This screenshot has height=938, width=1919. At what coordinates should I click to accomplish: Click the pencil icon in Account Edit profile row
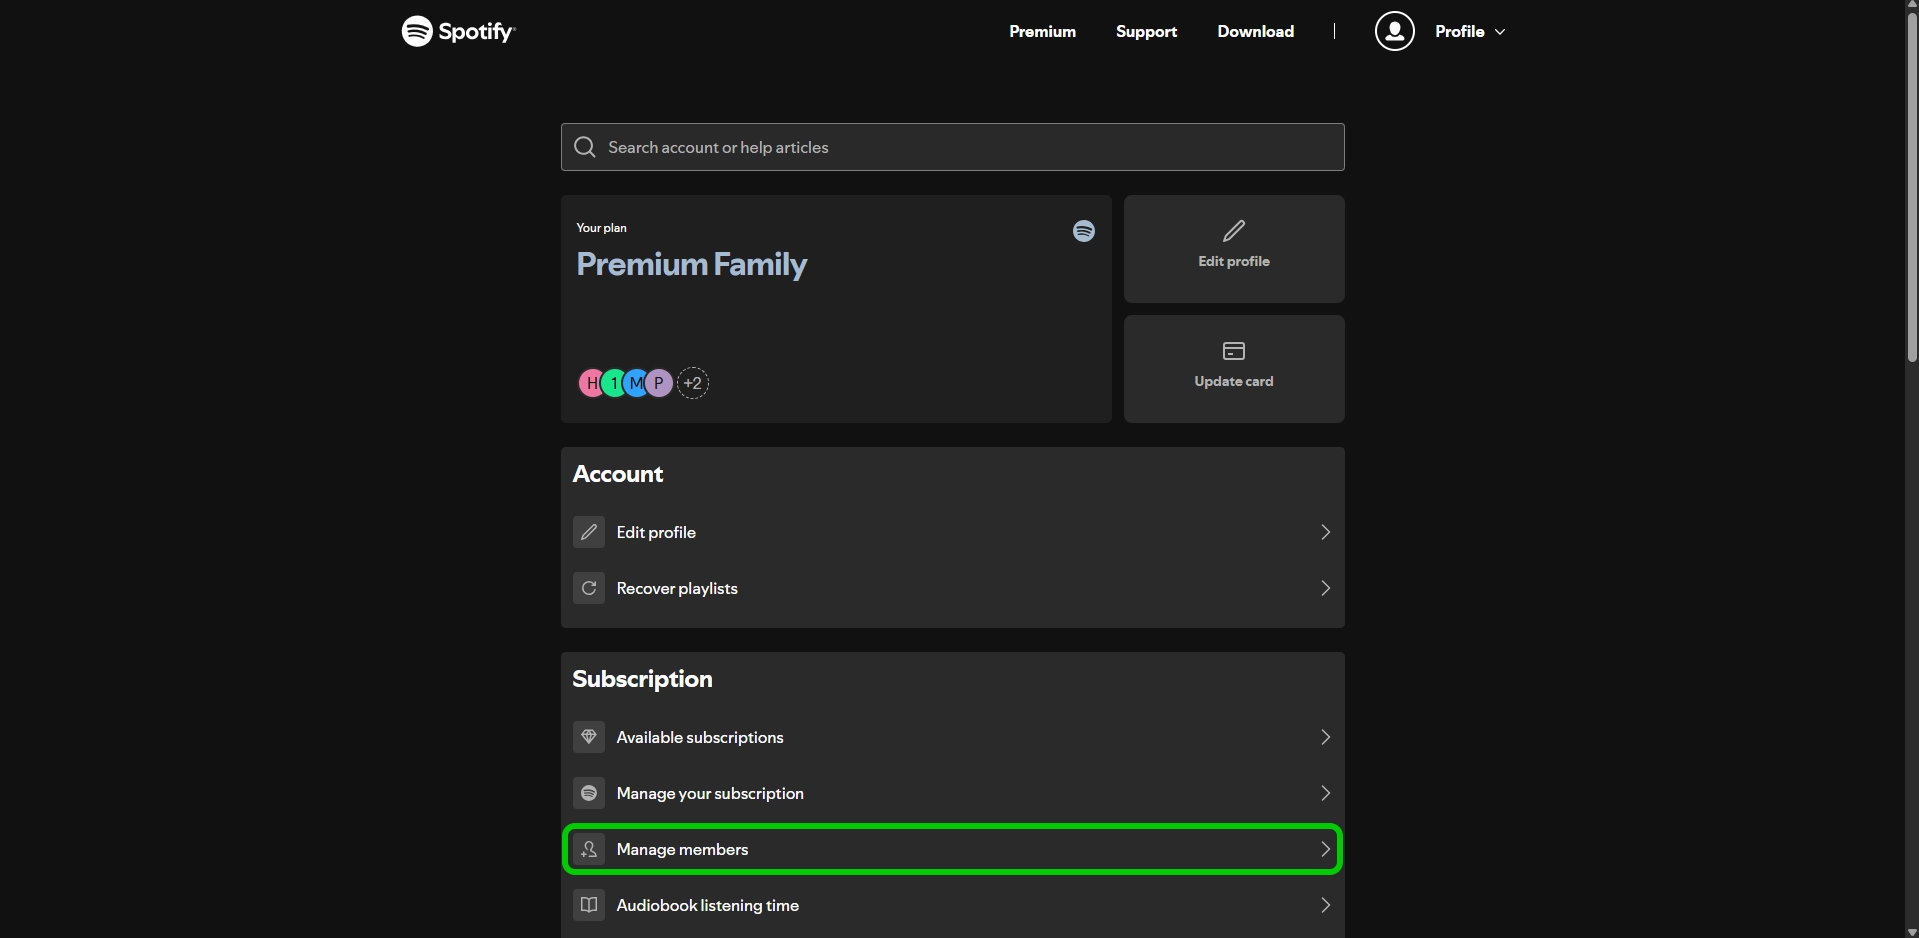pos(589,532)
